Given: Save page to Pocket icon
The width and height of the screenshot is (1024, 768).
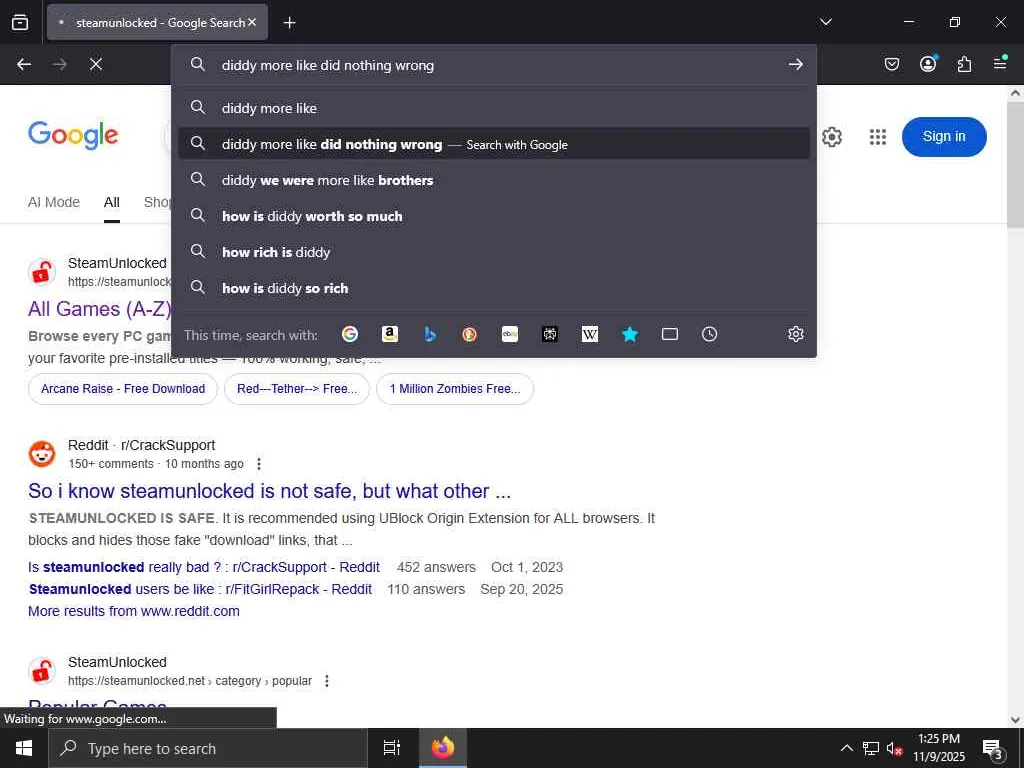Looking at the screenshot, I should (891, 64).
